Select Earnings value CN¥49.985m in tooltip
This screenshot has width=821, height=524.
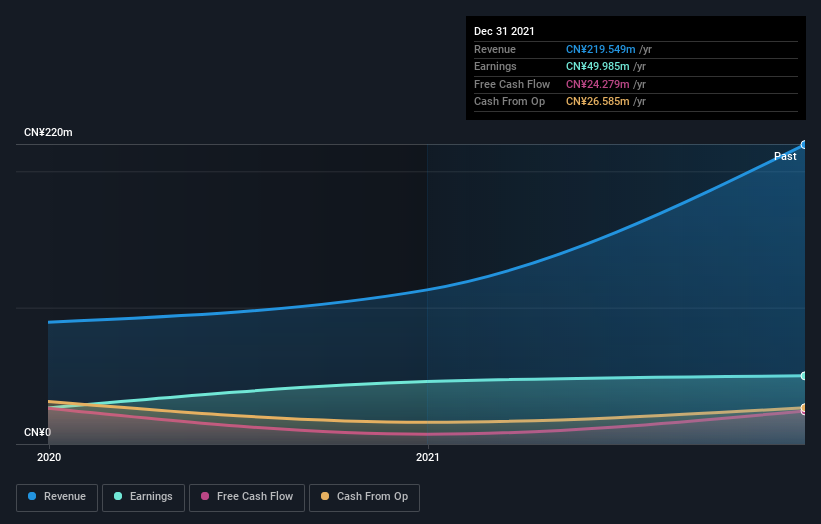597,67
